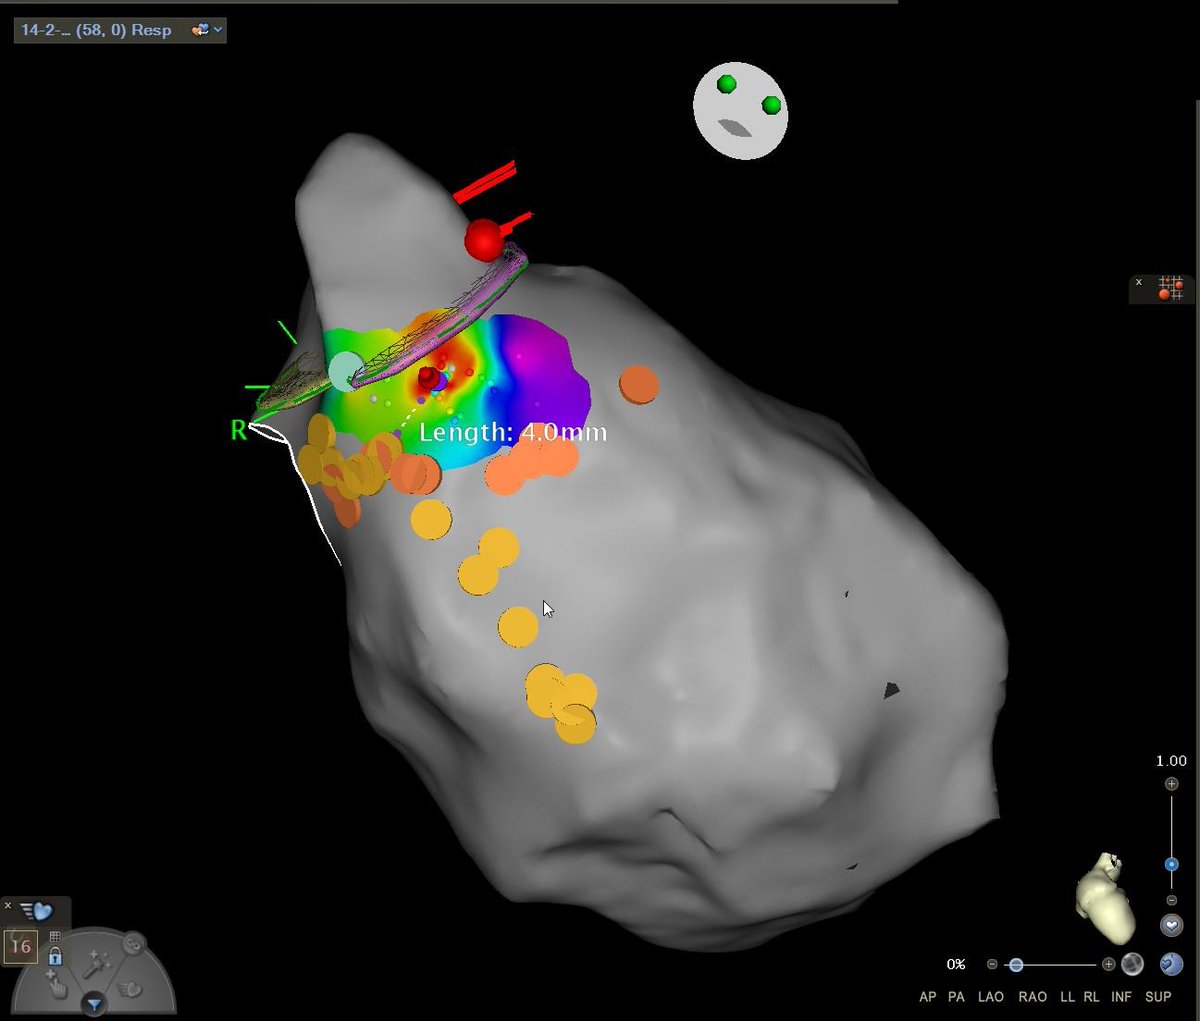Click the 0% transparency value

956,965
